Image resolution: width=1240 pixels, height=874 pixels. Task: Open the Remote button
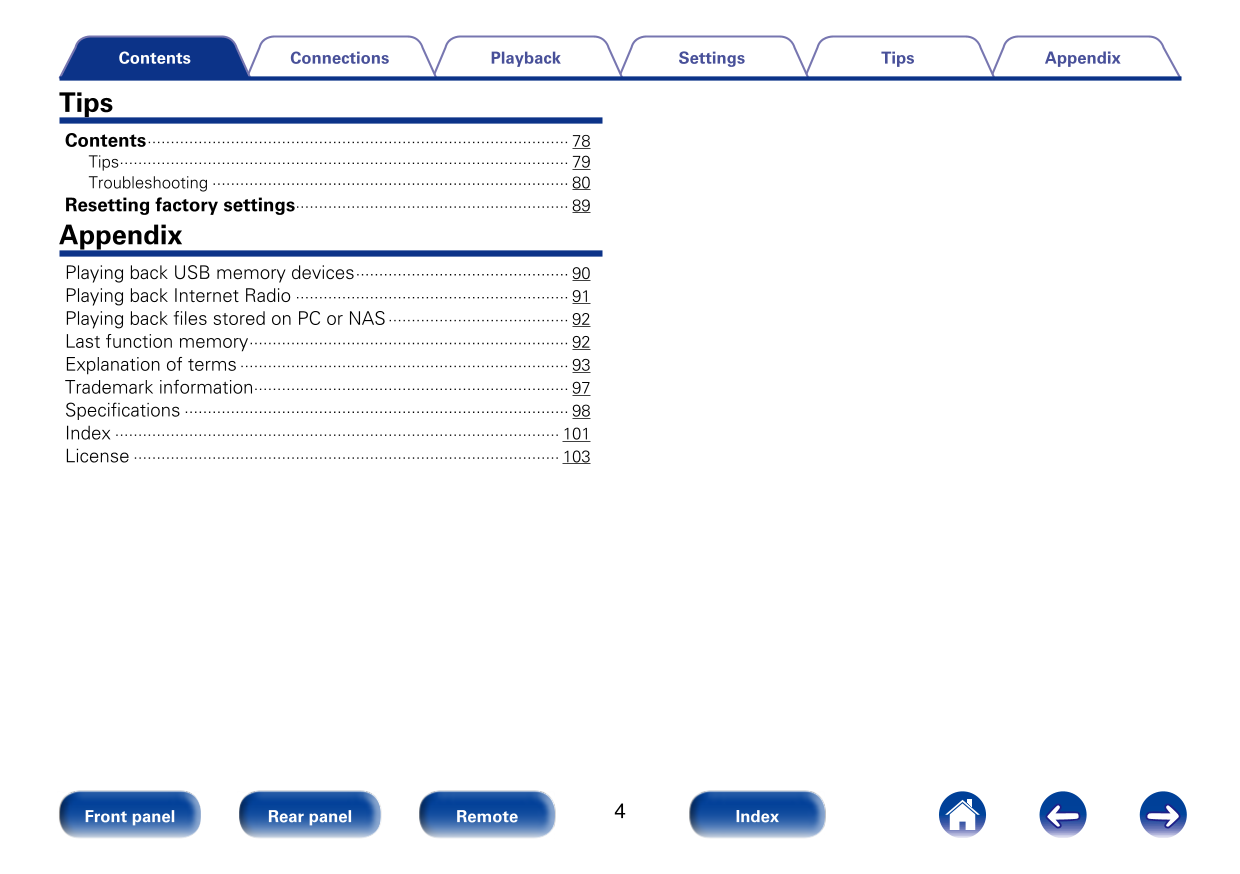487,815
